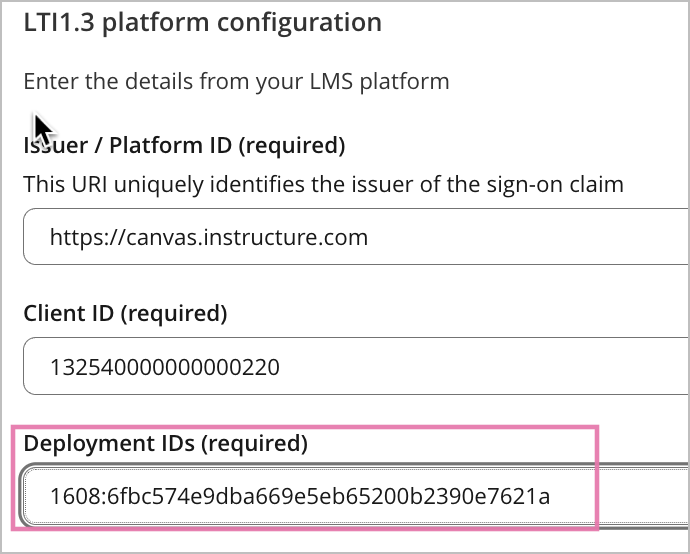Image resolution: width=690 pixels, height=554 pixels.
Task: Place cursor in the 132540000000000220 value
Action: (x=165, y=367)
